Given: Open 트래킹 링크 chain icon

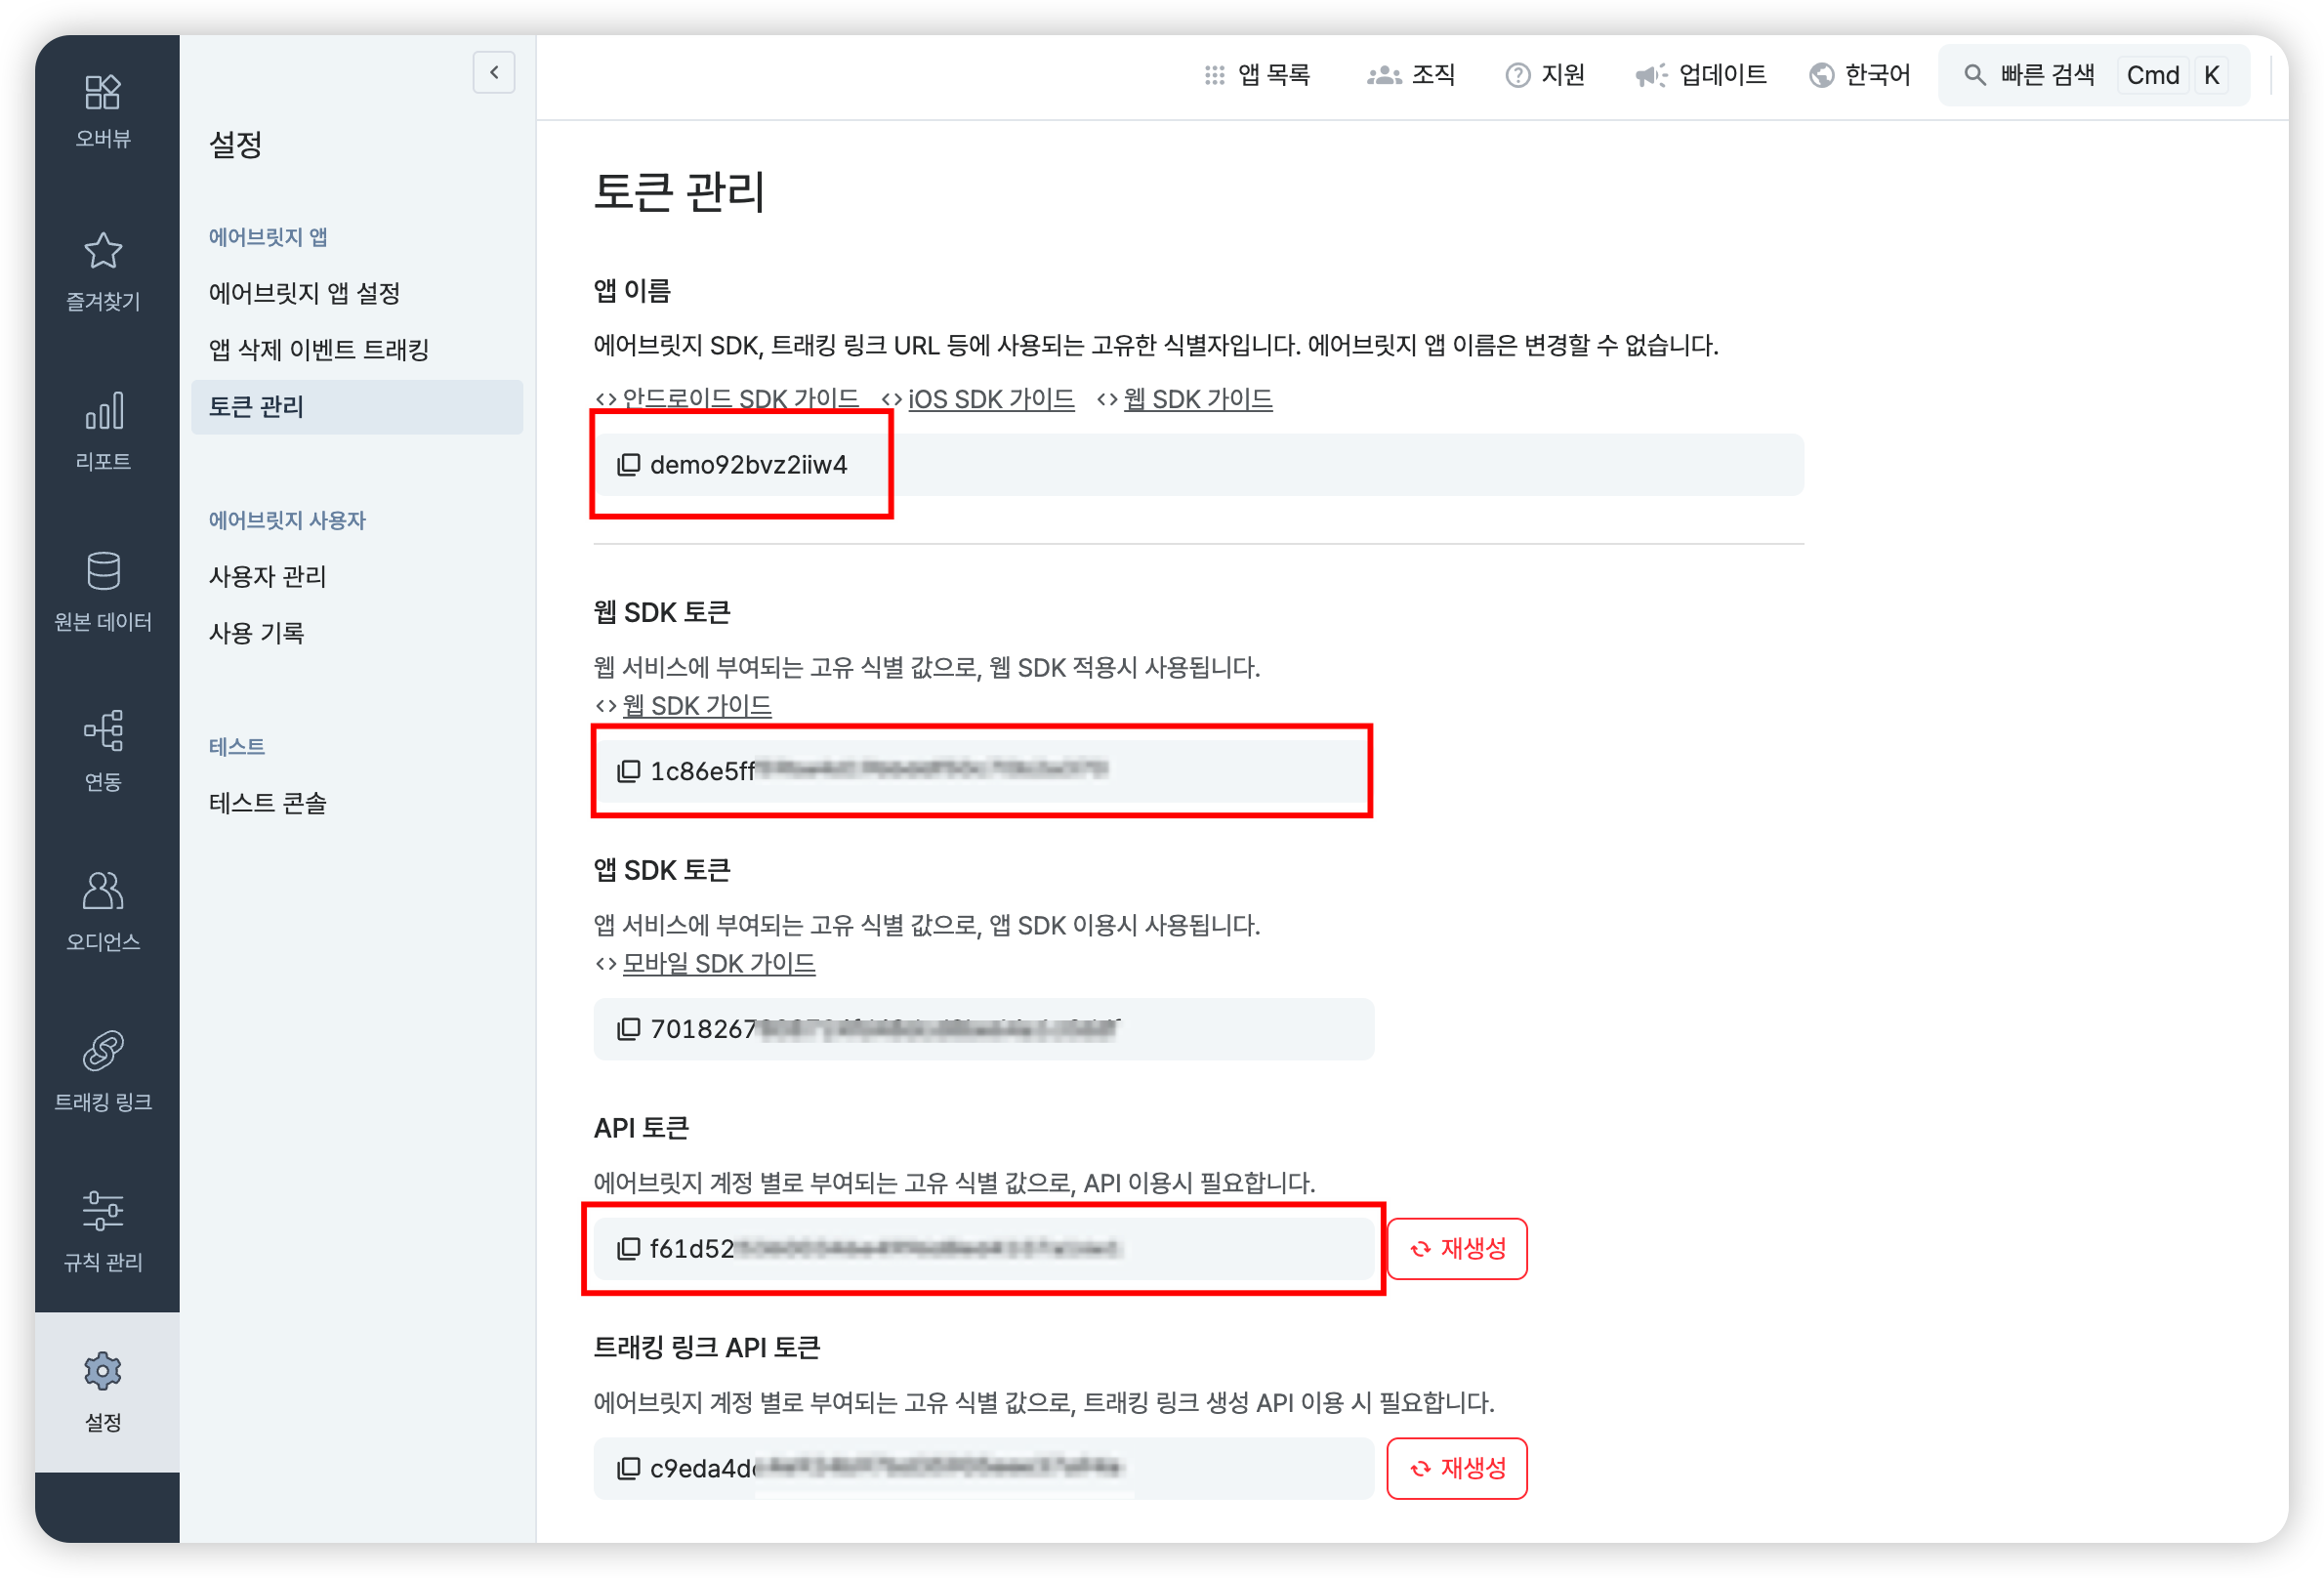Looking at the screenshot, I should pyautogui.click(x=103, y=1051).
